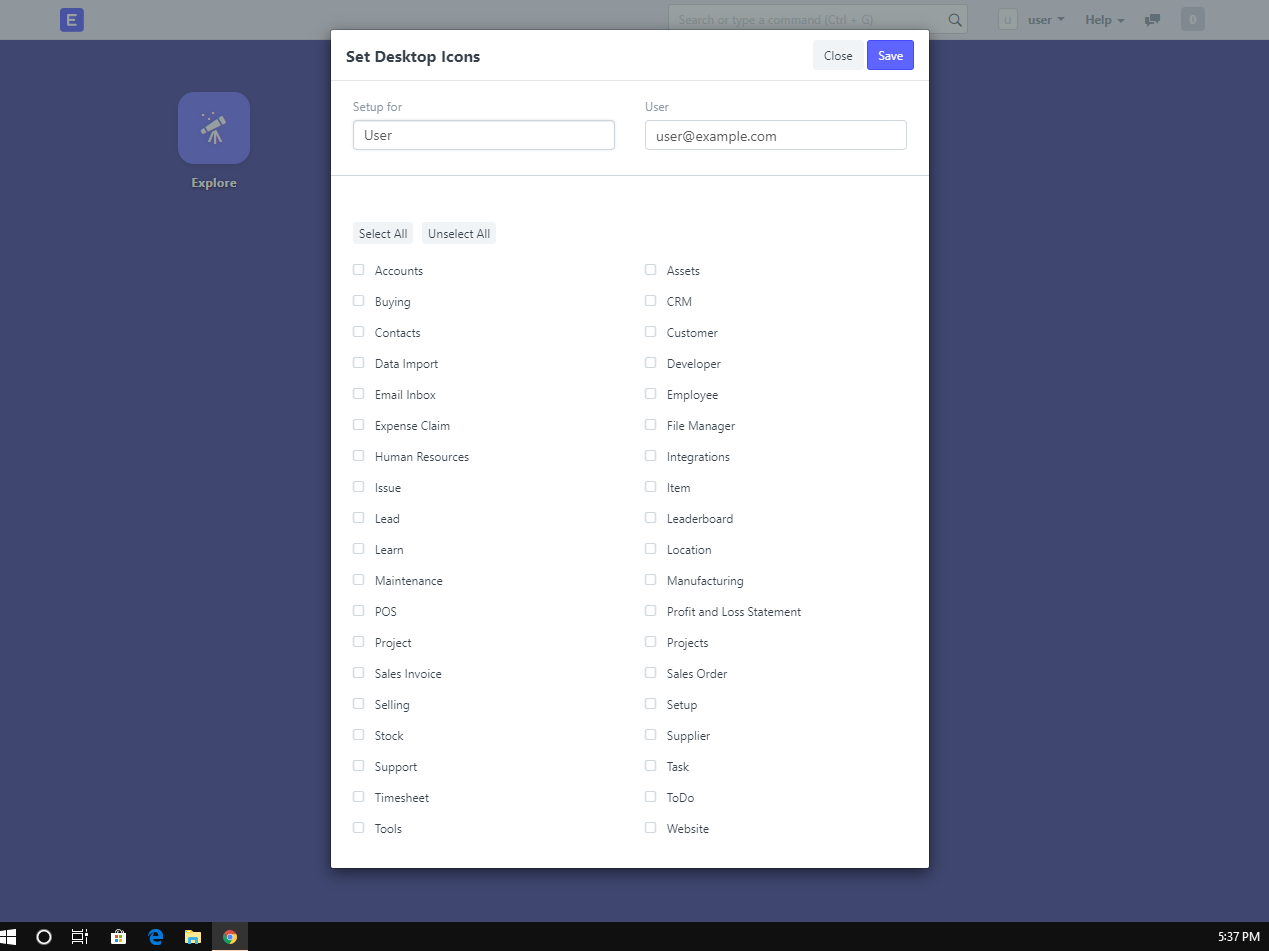This screenshot has height=951, width=1269.
Task: Click Unselect All button
Action: (459, 234)
